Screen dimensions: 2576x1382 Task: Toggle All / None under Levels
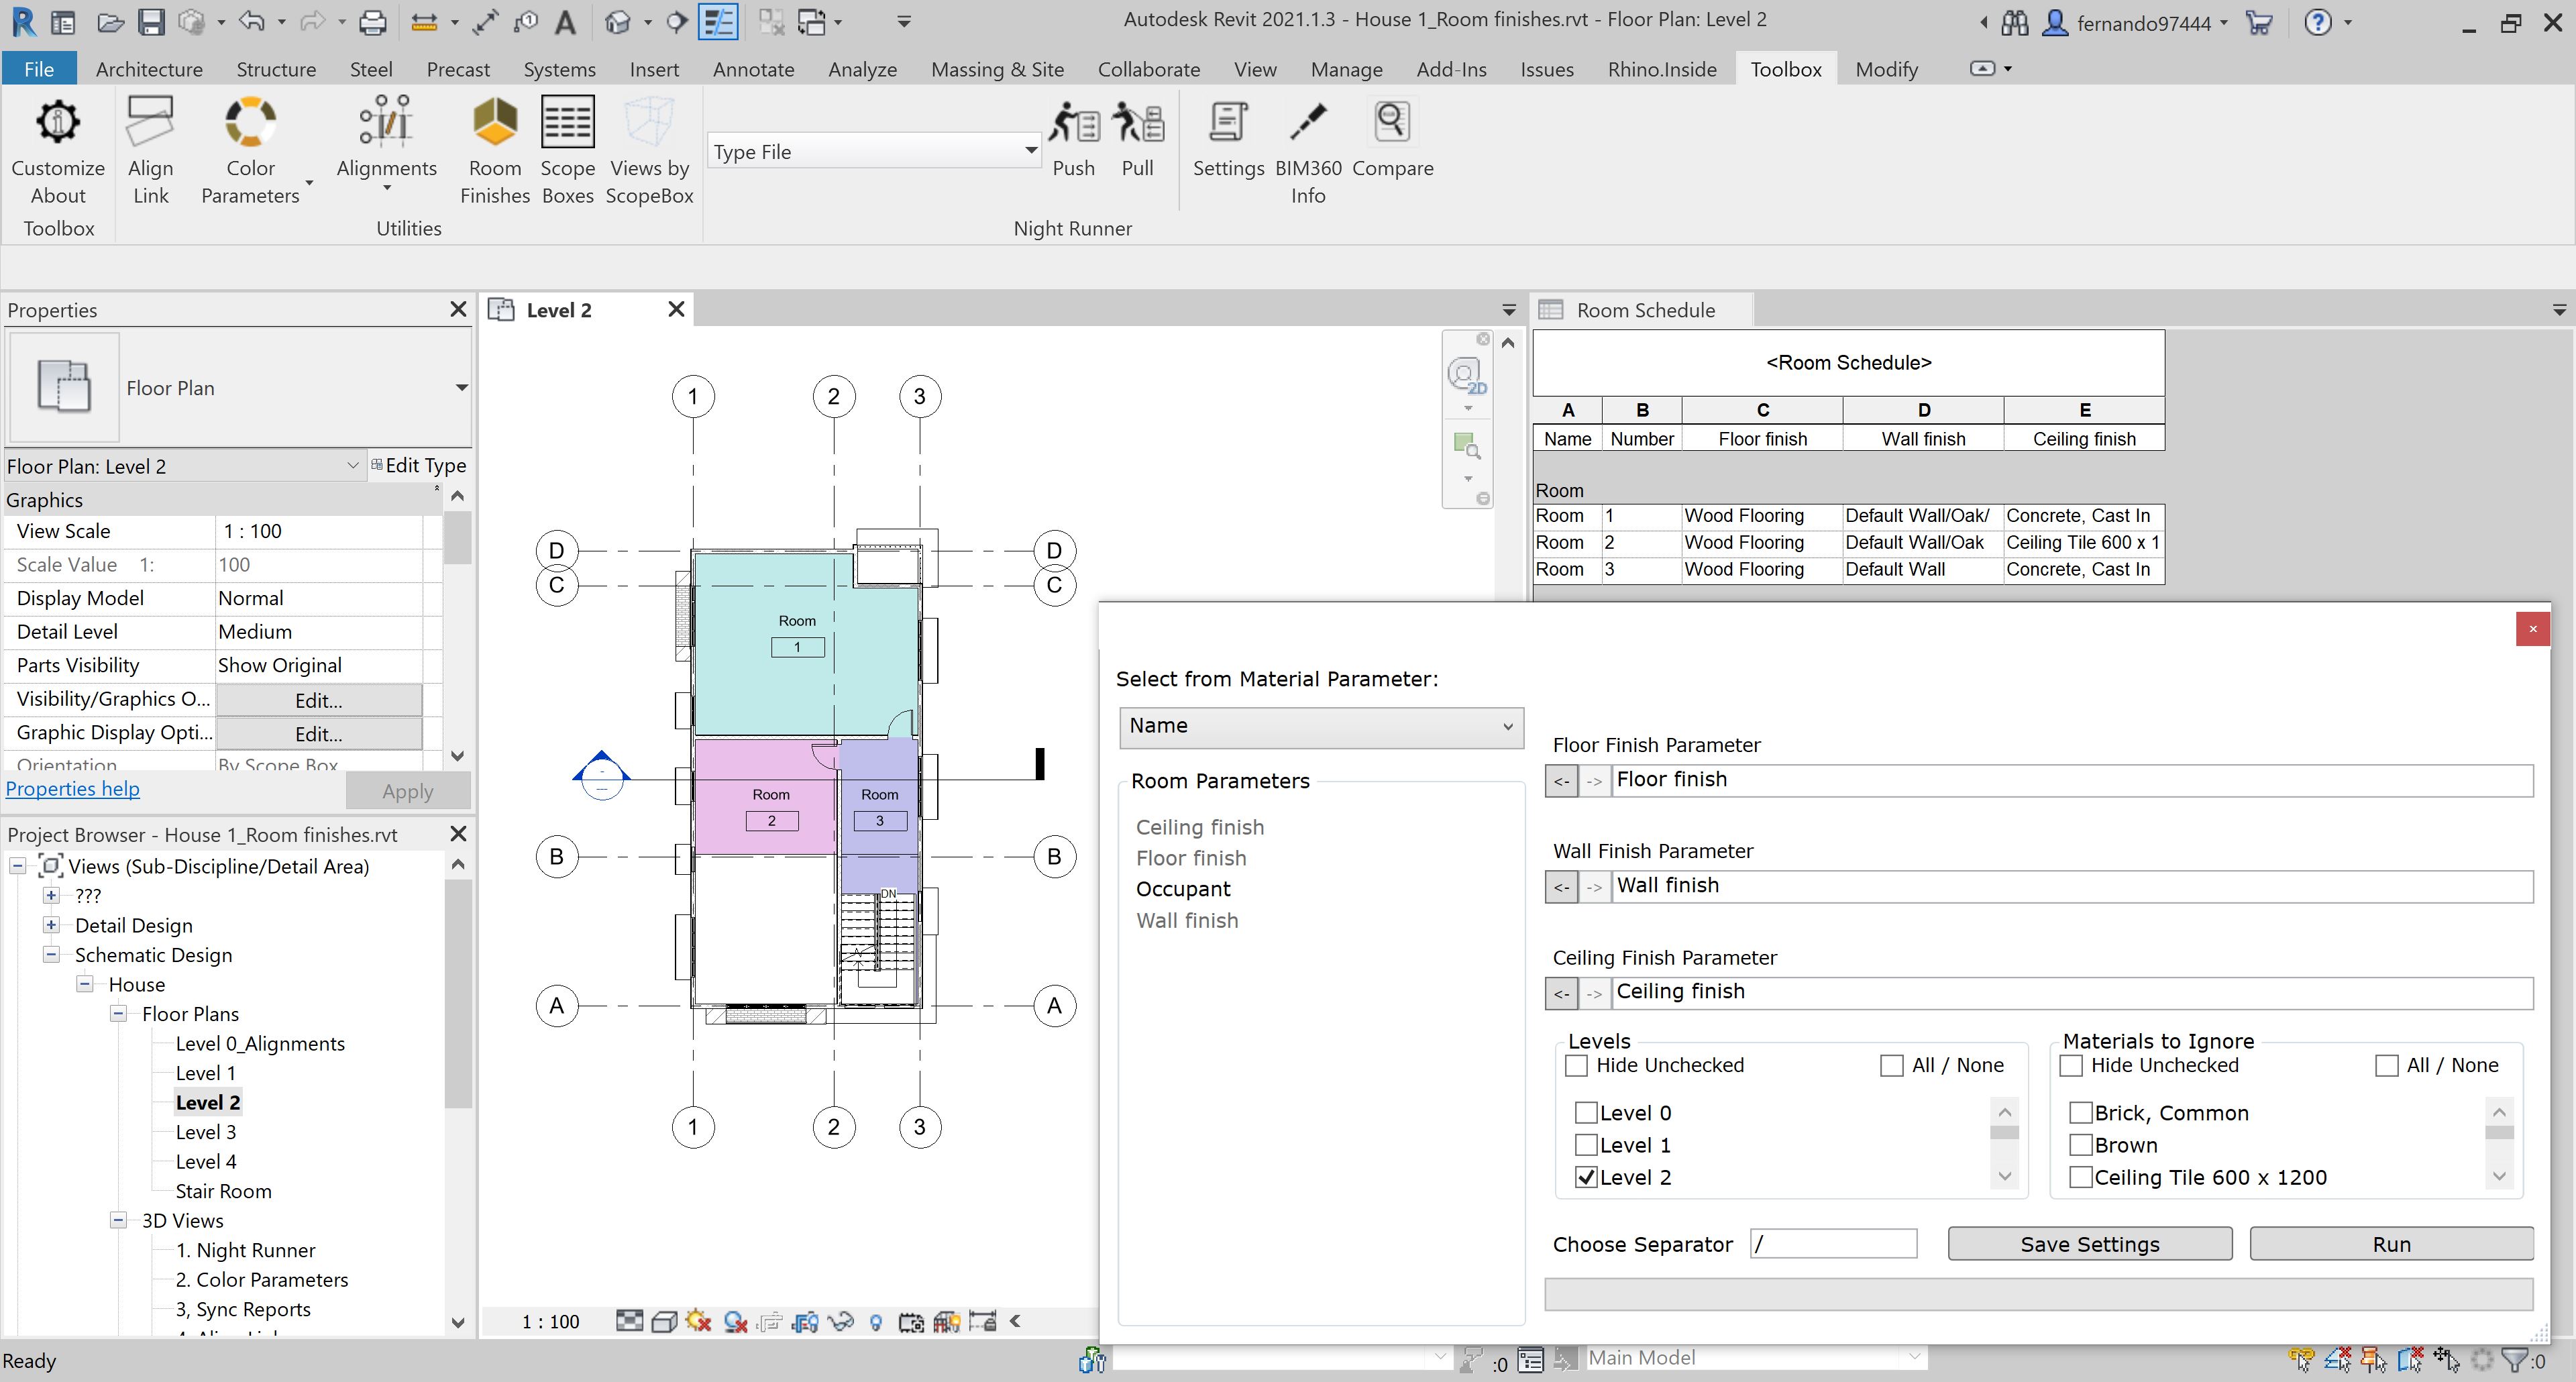click(x=1891, y=1066)
